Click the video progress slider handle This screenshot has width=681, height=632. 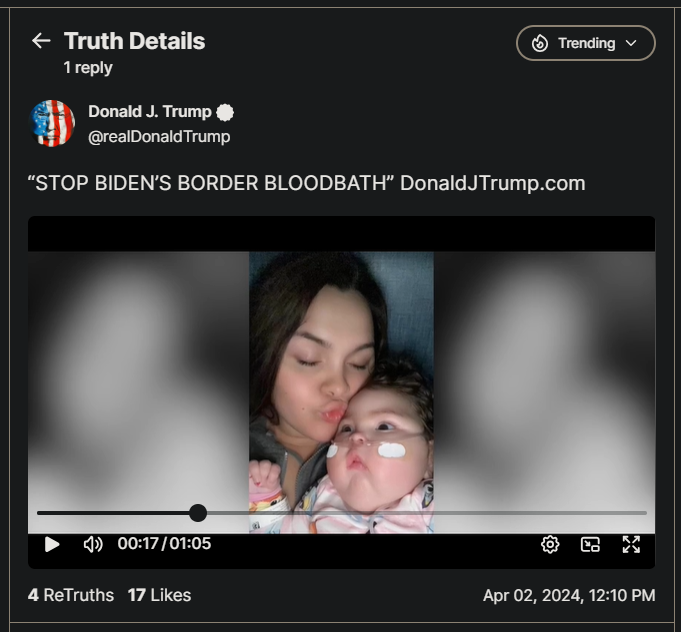pyautogui.click(x=198, y=513)
